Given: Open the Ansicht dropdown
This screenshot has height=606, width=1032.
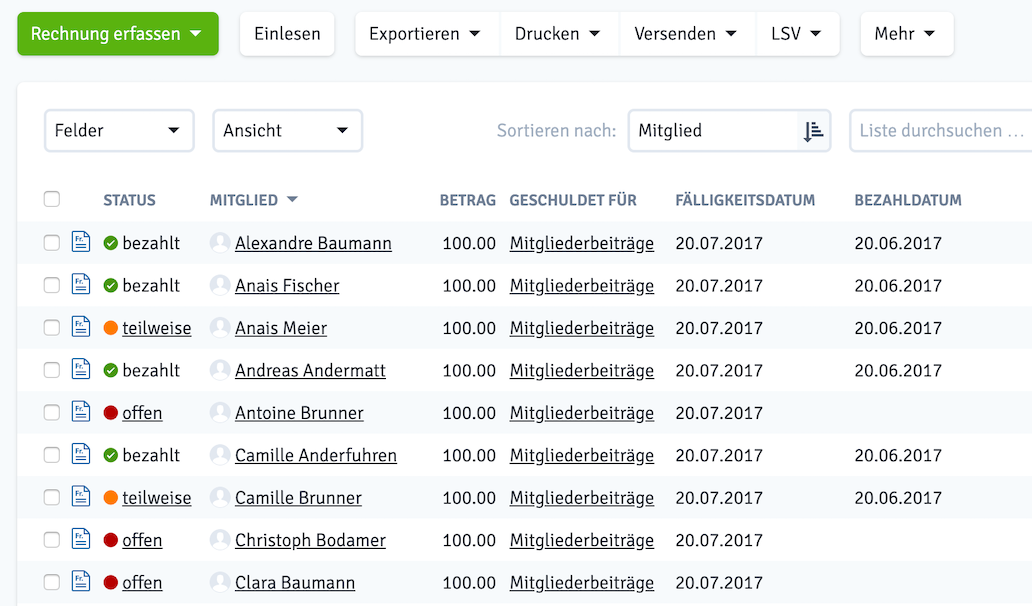Looking at the screenshot, I should pos(286,130).
